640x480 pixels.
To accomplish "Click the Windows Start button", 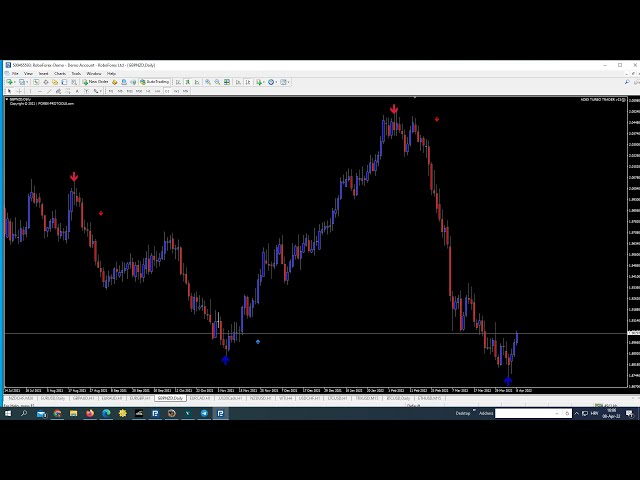I will 8,413.
